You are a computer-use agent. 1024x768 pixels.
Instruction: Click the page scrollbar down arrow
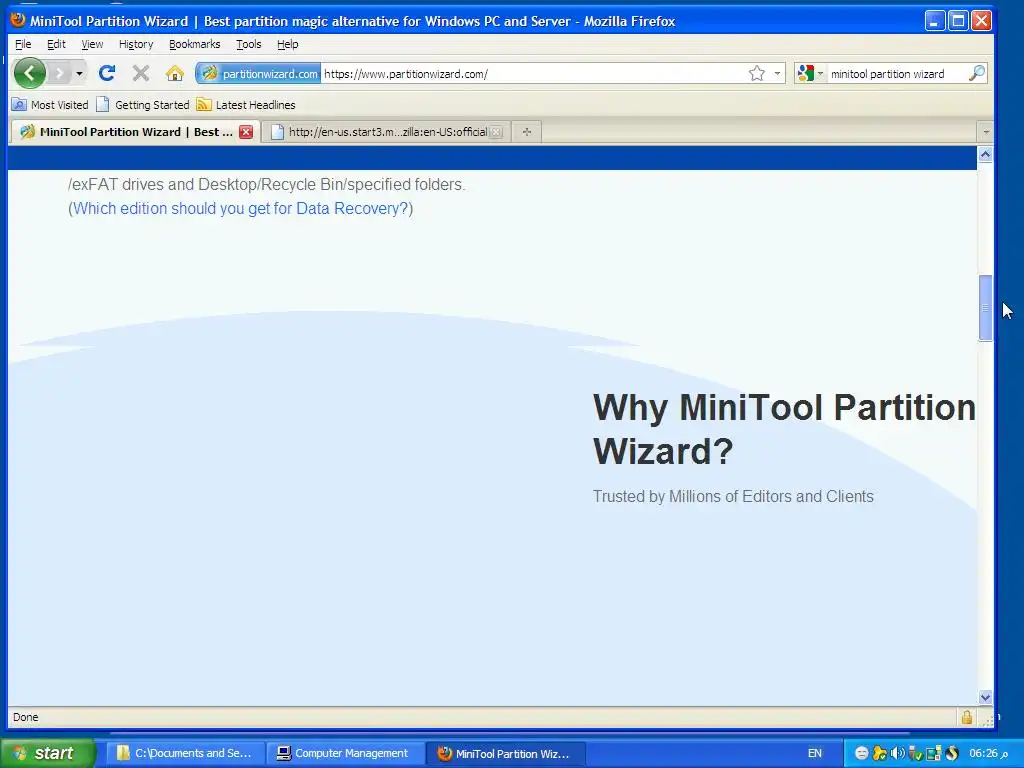click(x=985, y=697)
